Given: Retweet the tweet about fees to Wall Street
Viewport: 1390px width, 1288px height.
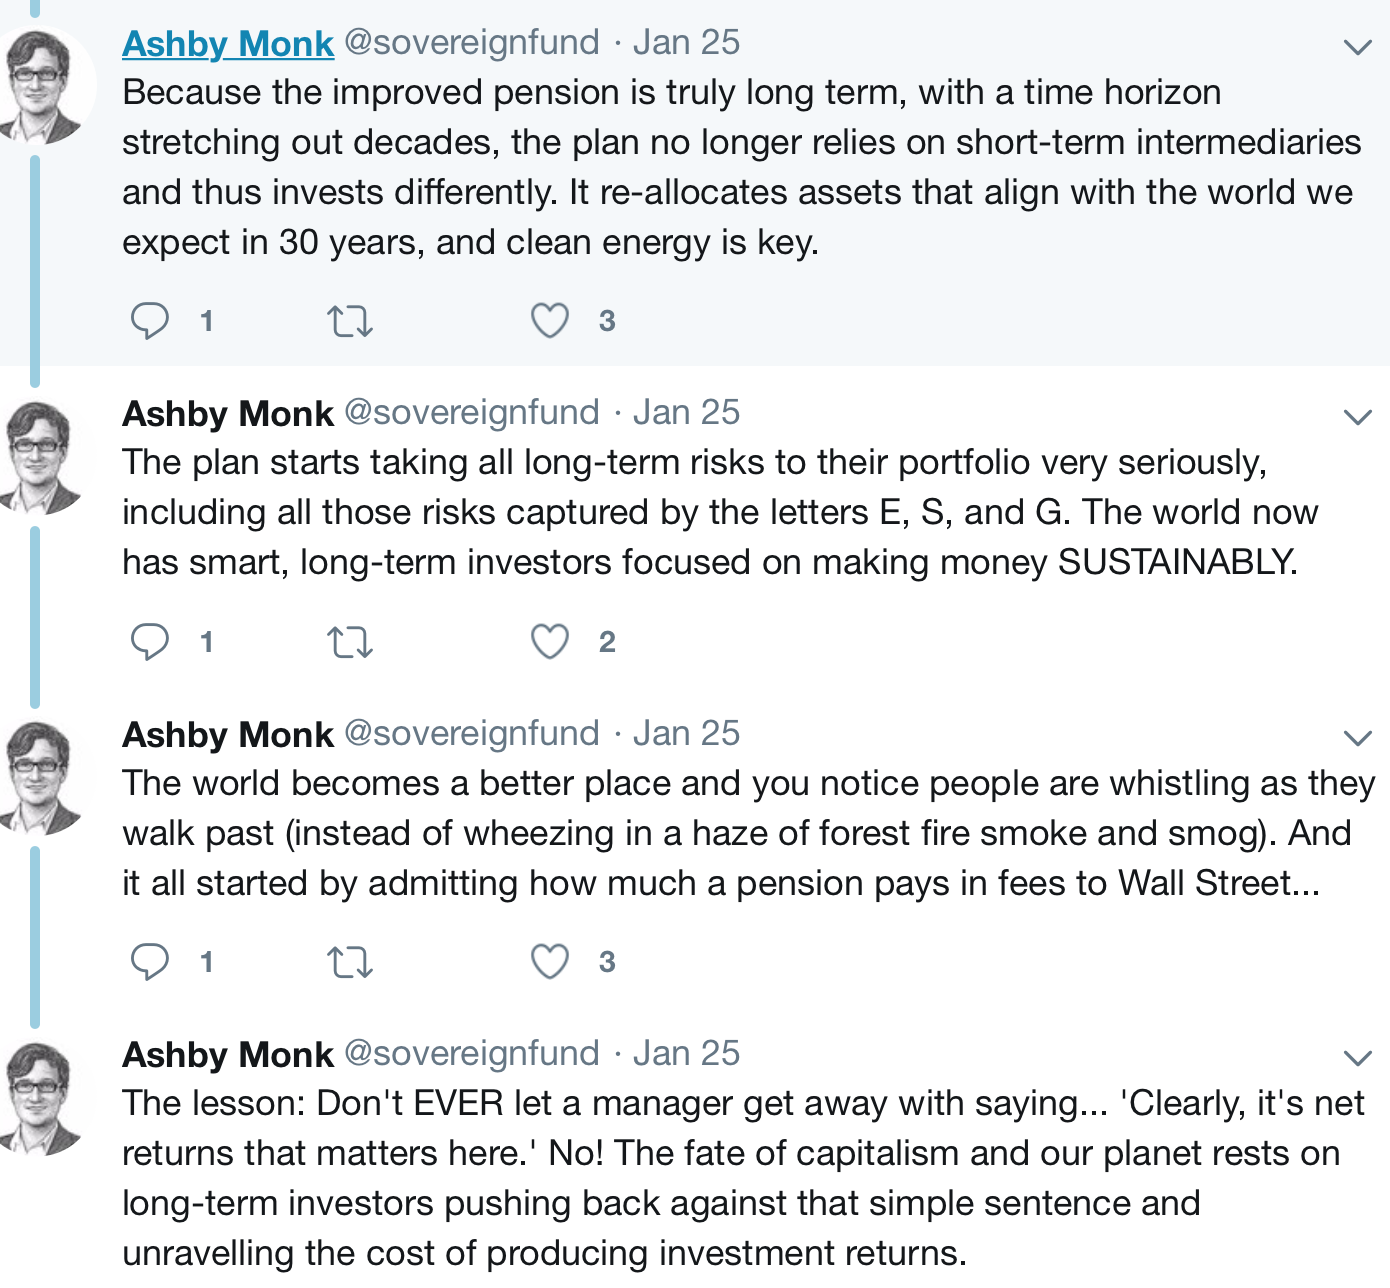Looking at the screenshot, I should pos(350,962).
